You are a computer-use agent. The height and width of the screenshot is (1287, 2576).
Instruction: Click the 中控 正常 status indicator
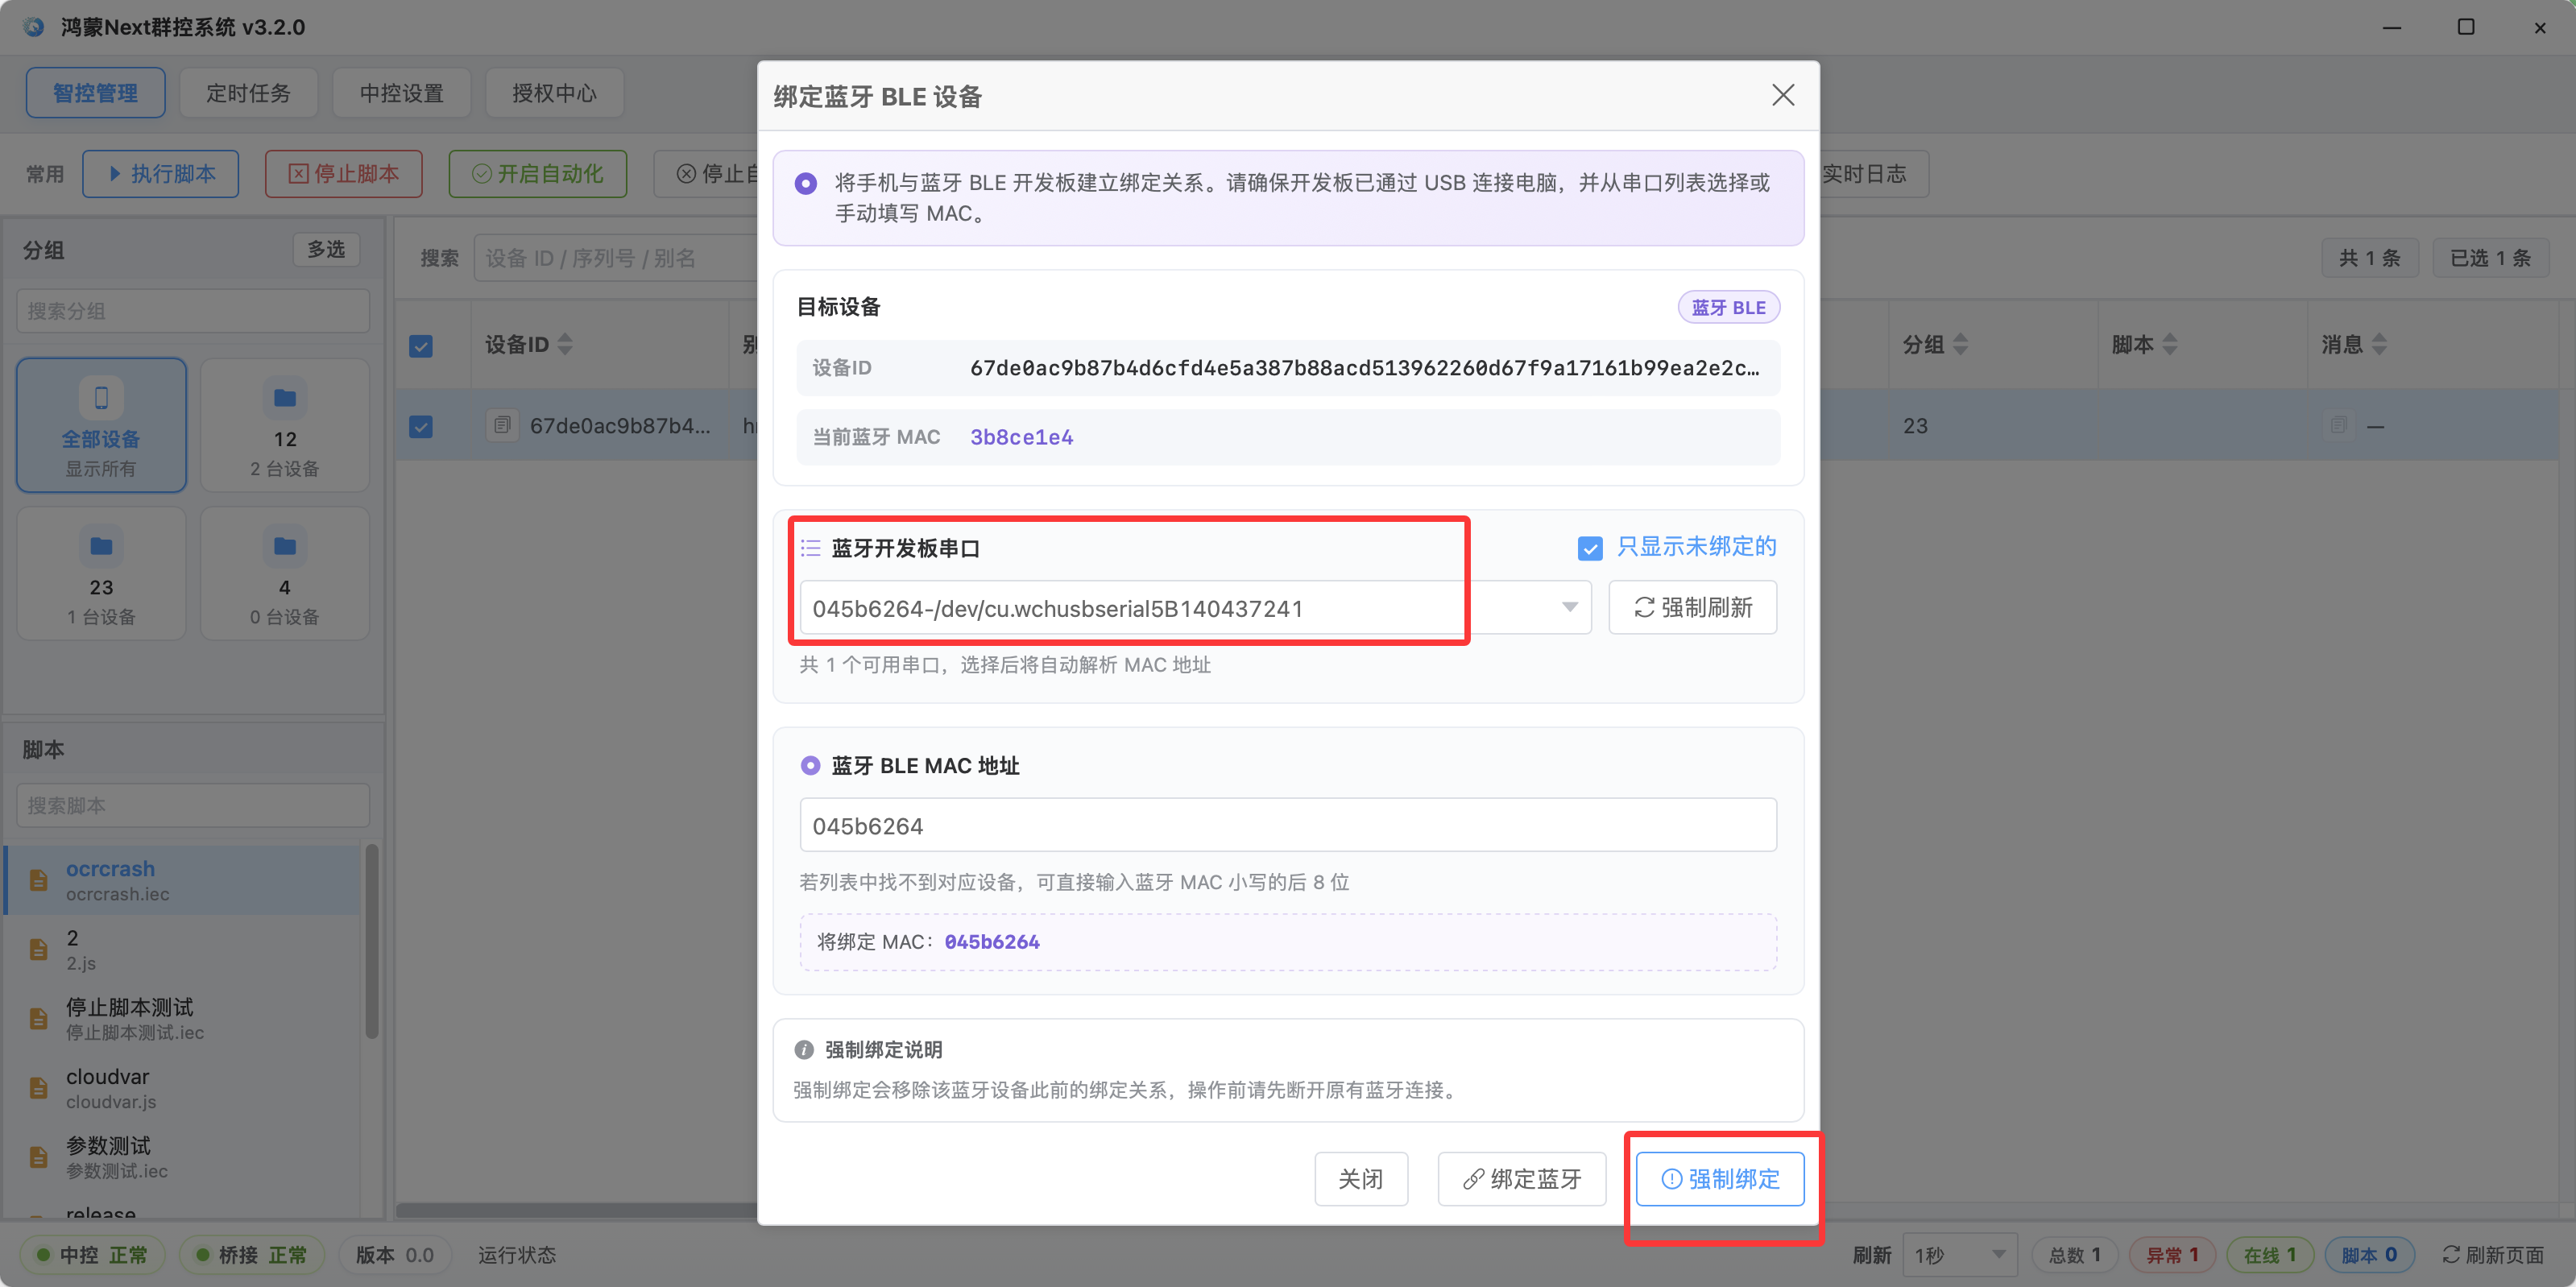pos(92,1254)
